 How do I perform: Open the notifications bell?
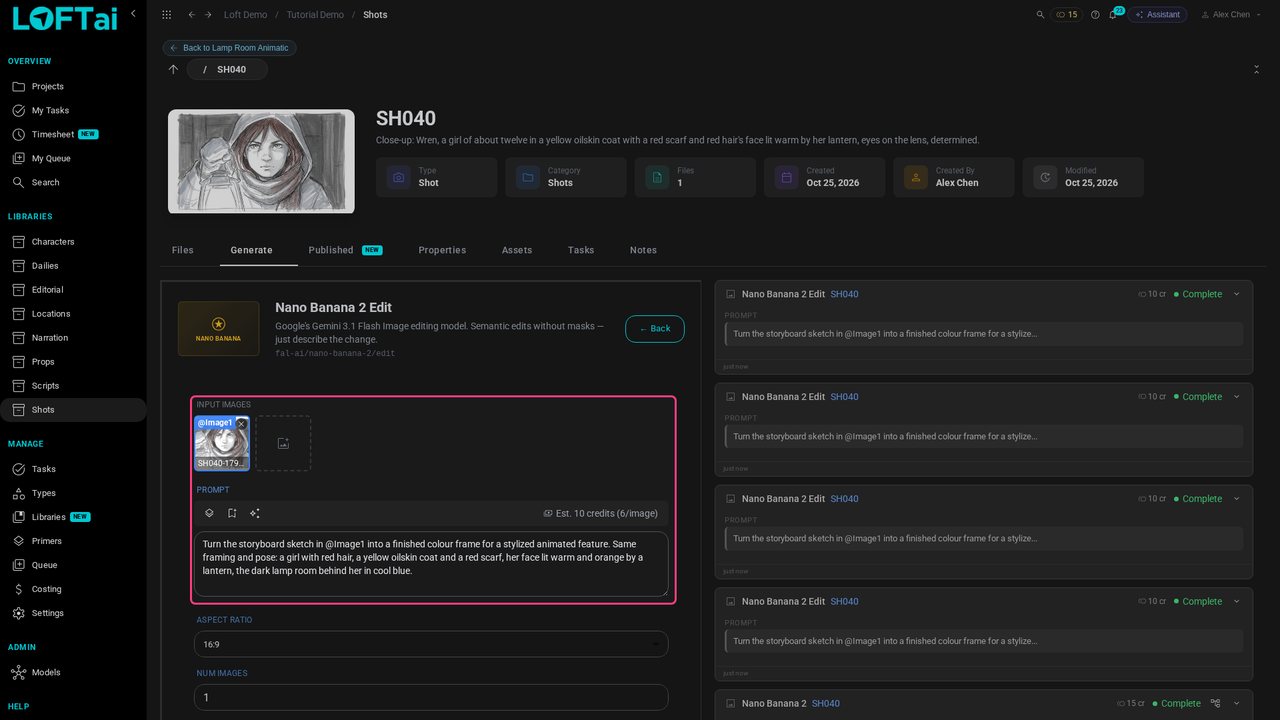pyautogui.click(x=1113, y=15)
